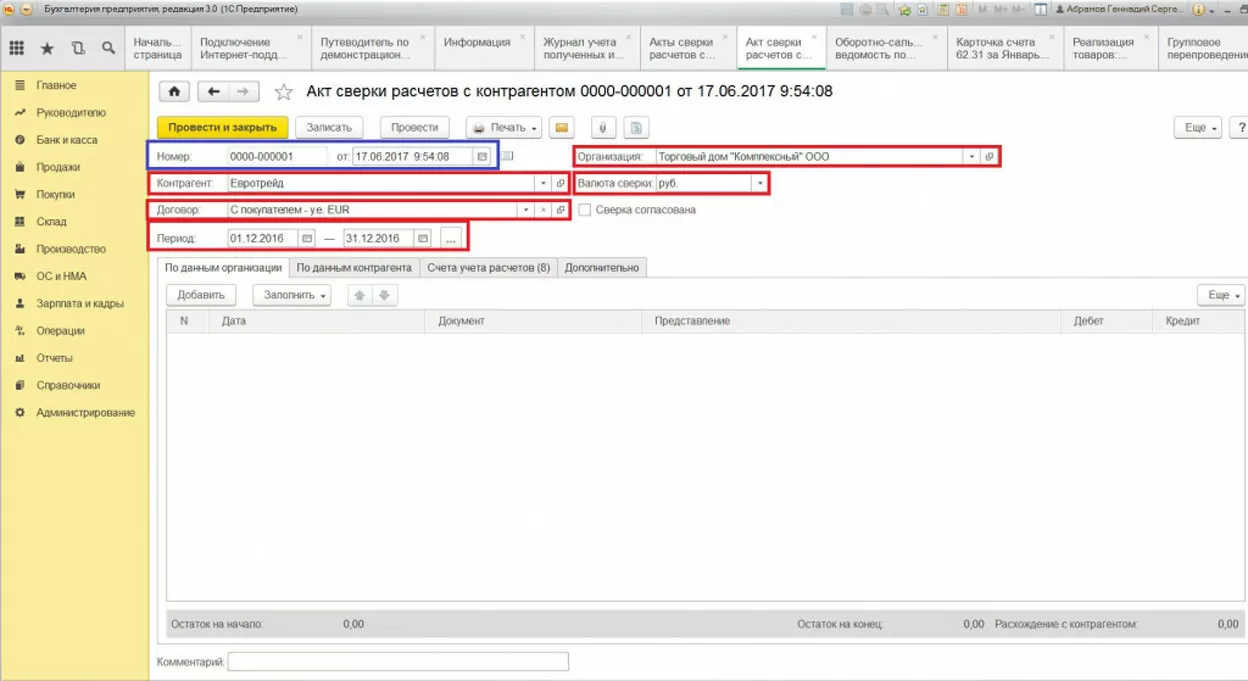Screen dimensions: 1248x681
Task: Click the Кредит column header
Action: pyautogui.click(x=1198, y=321)
